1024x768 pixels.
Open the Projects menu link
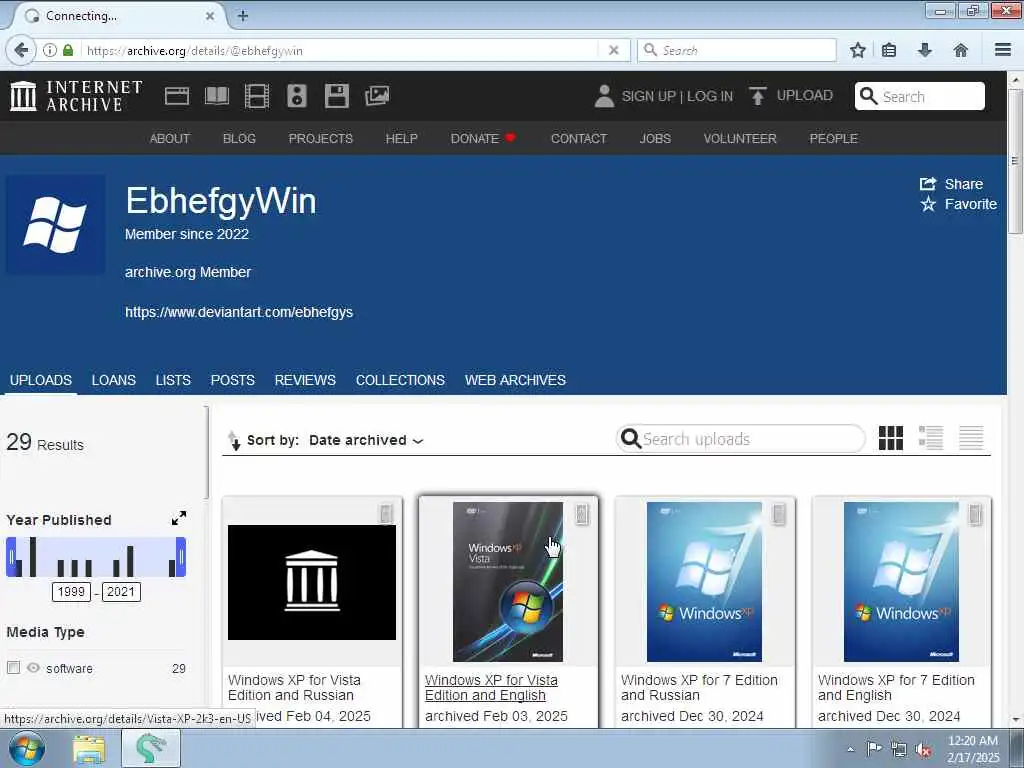pyautogui.click(x=321, y=138)
